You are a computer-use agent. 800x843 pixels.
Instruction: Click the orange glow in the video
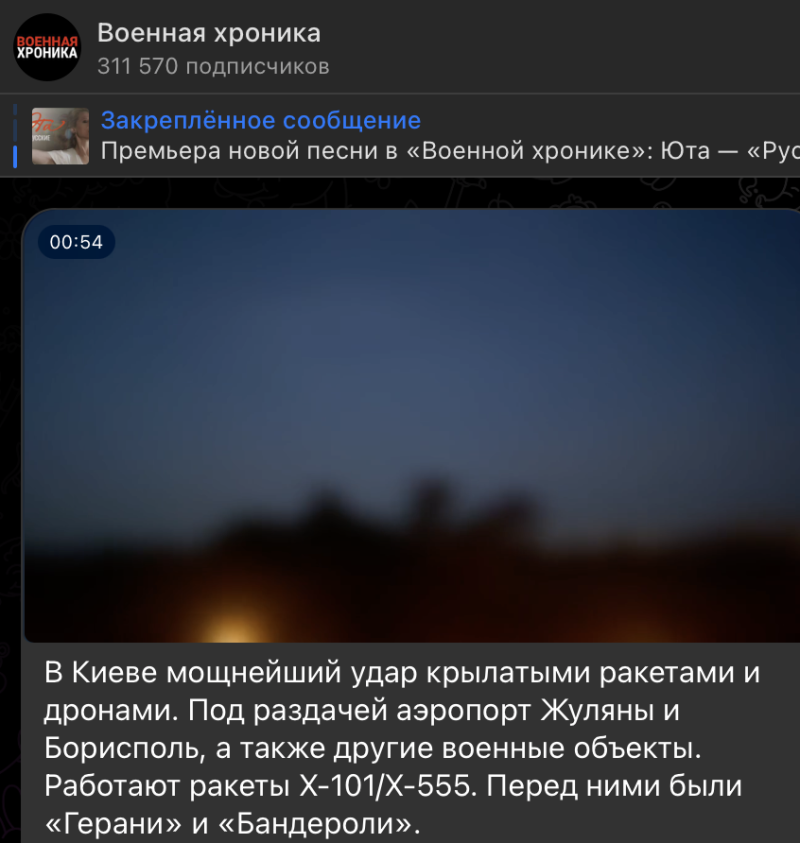click(235, 626)
